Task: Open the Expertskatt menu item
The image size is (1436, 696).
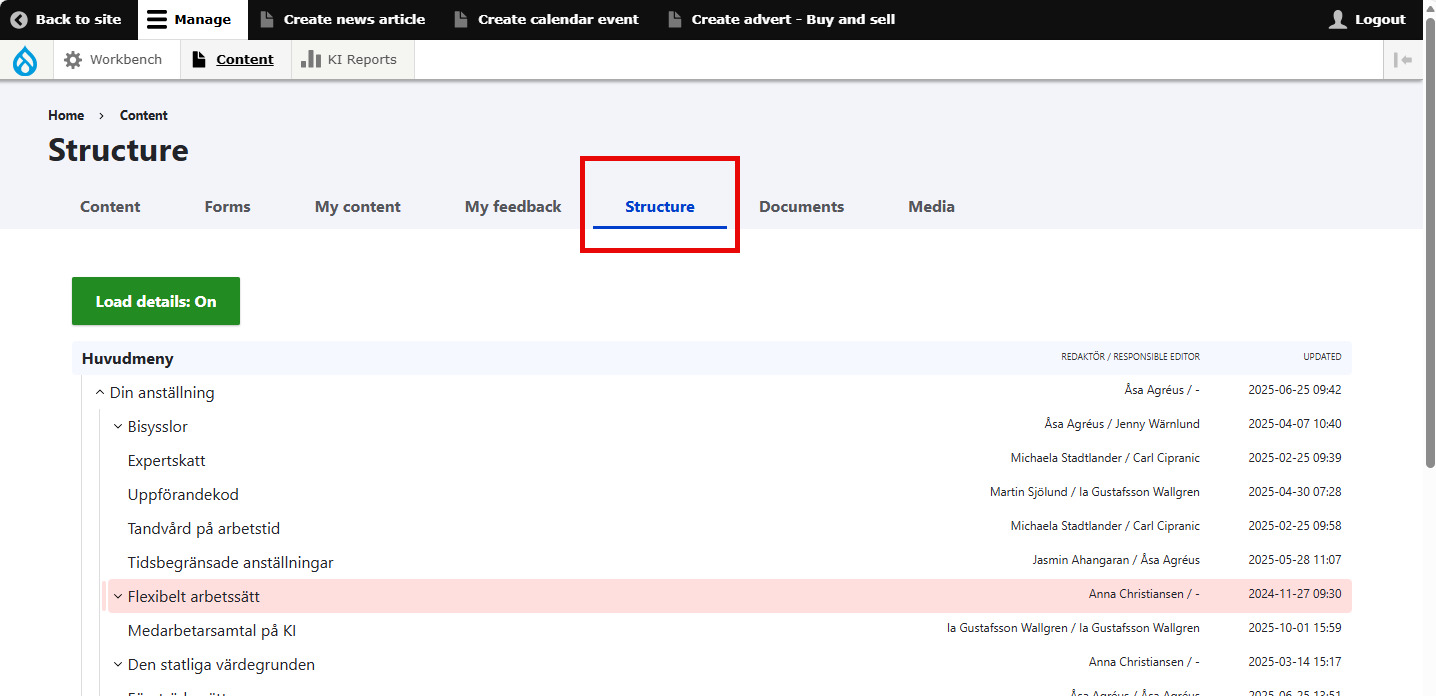Action: point(167,461)
